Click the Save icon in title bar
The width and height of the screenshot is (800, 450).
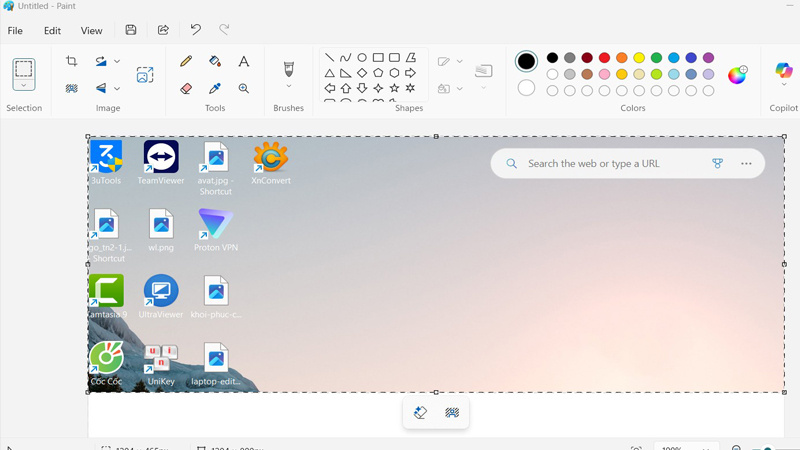(x=131, y=30)
